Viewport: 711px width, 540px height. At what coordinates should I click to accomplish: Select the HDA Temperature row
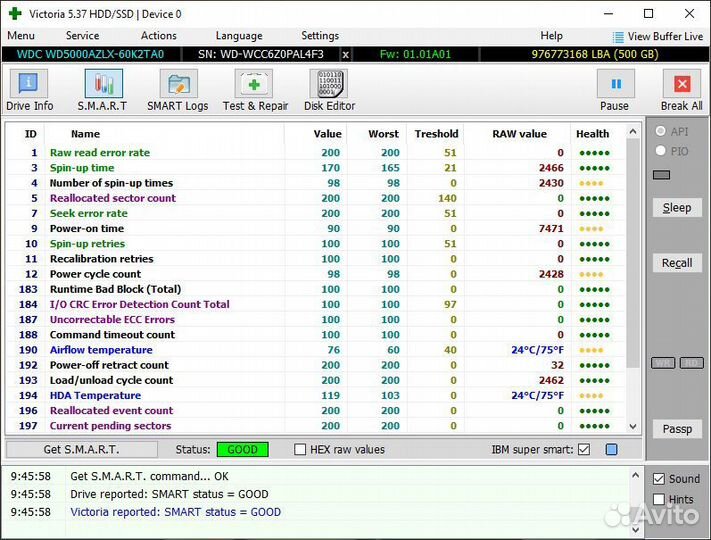point(316,395)
